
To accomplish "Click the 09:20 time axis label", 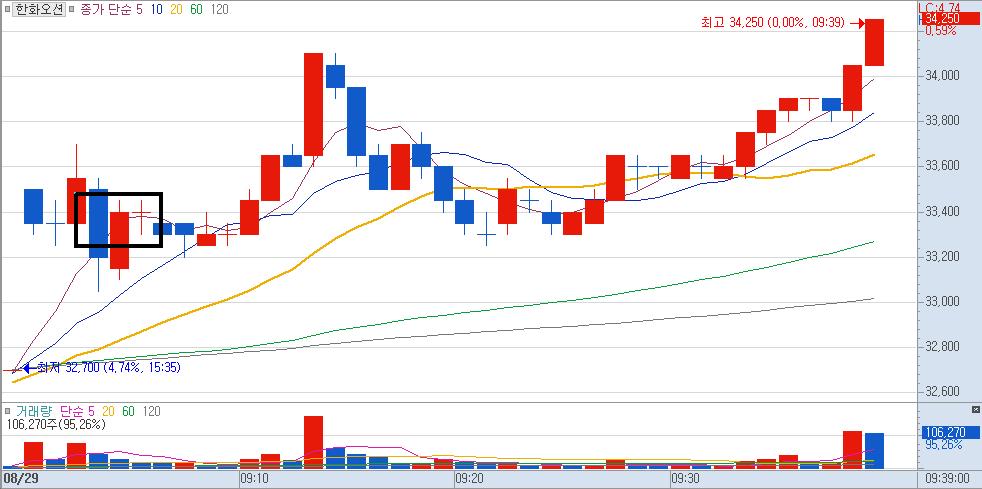I will [470, 479].
